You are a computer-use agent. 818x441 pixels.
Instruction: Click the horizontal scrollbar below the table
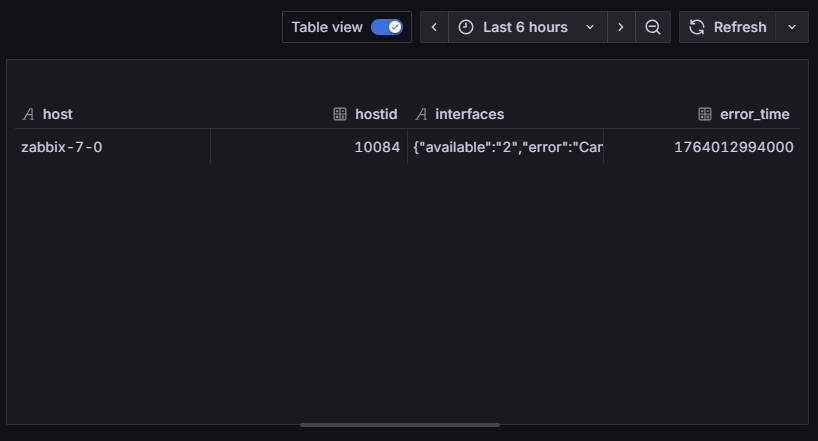click(x=400, y=425)
